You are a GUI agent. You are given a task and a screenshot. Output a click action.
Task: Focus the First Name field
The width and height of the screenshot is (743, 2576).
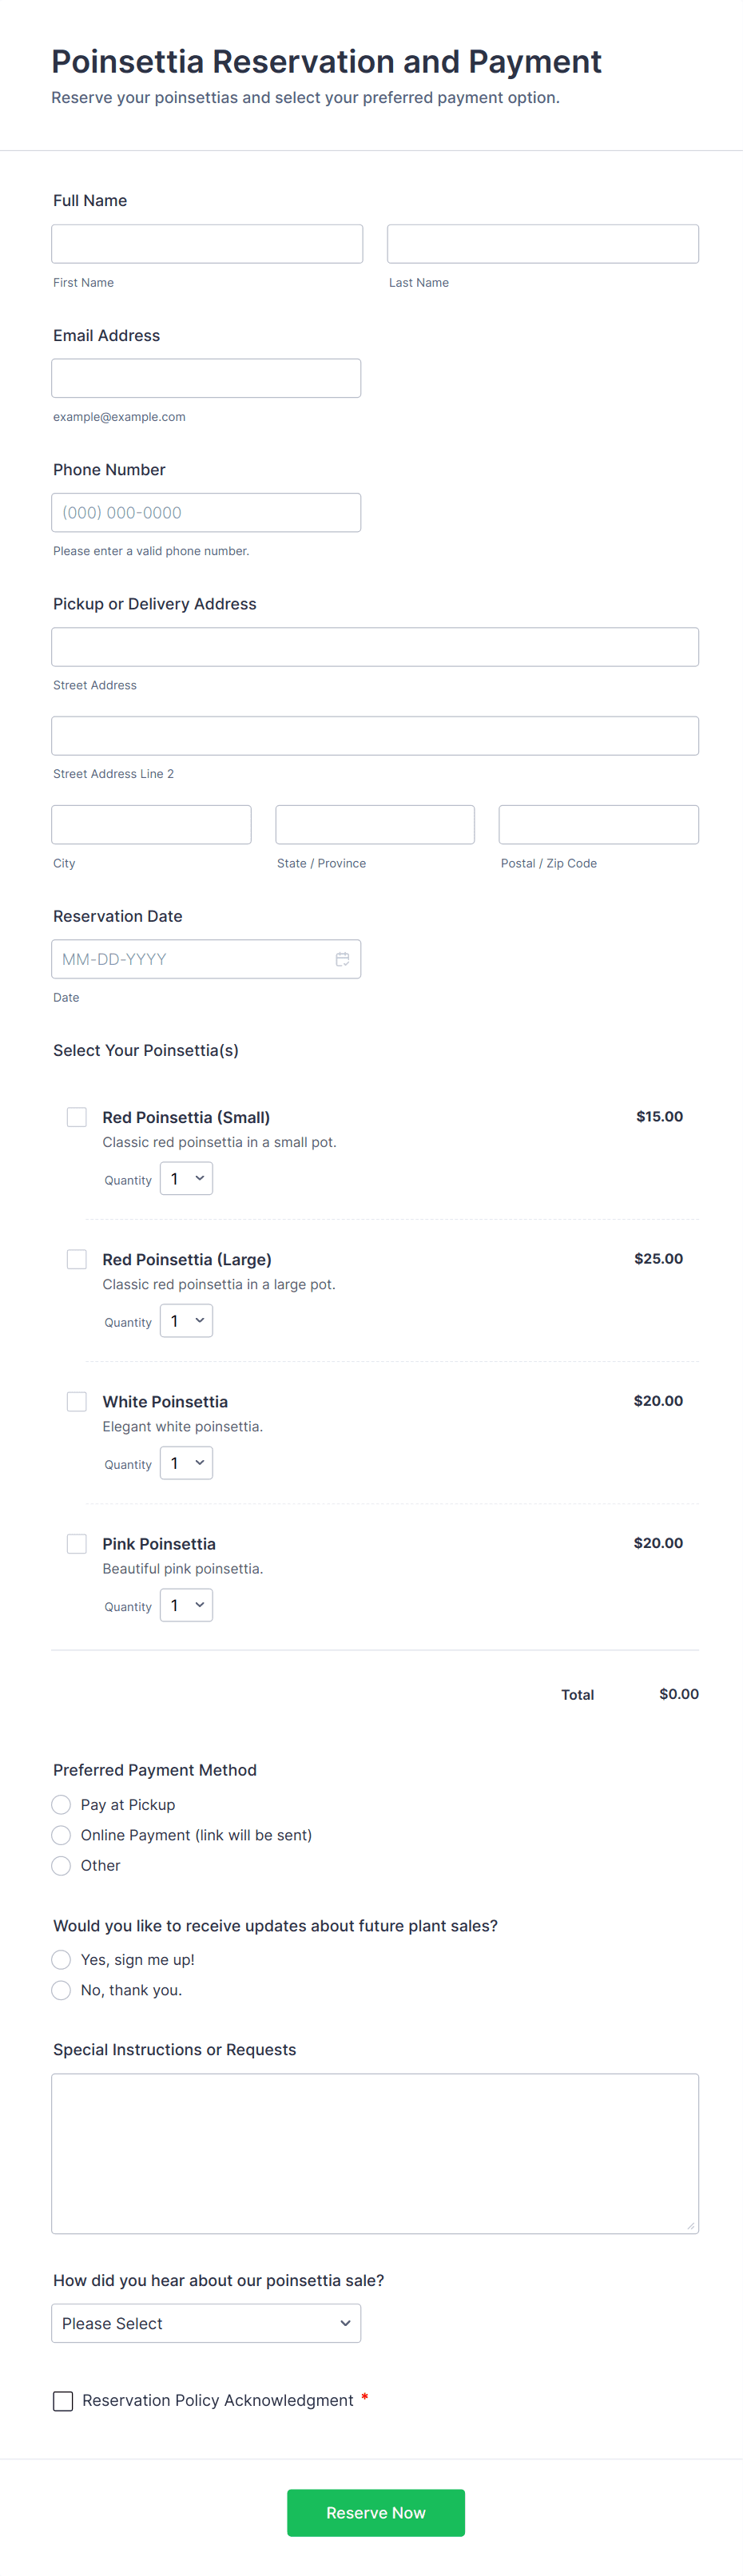[207, 244]
